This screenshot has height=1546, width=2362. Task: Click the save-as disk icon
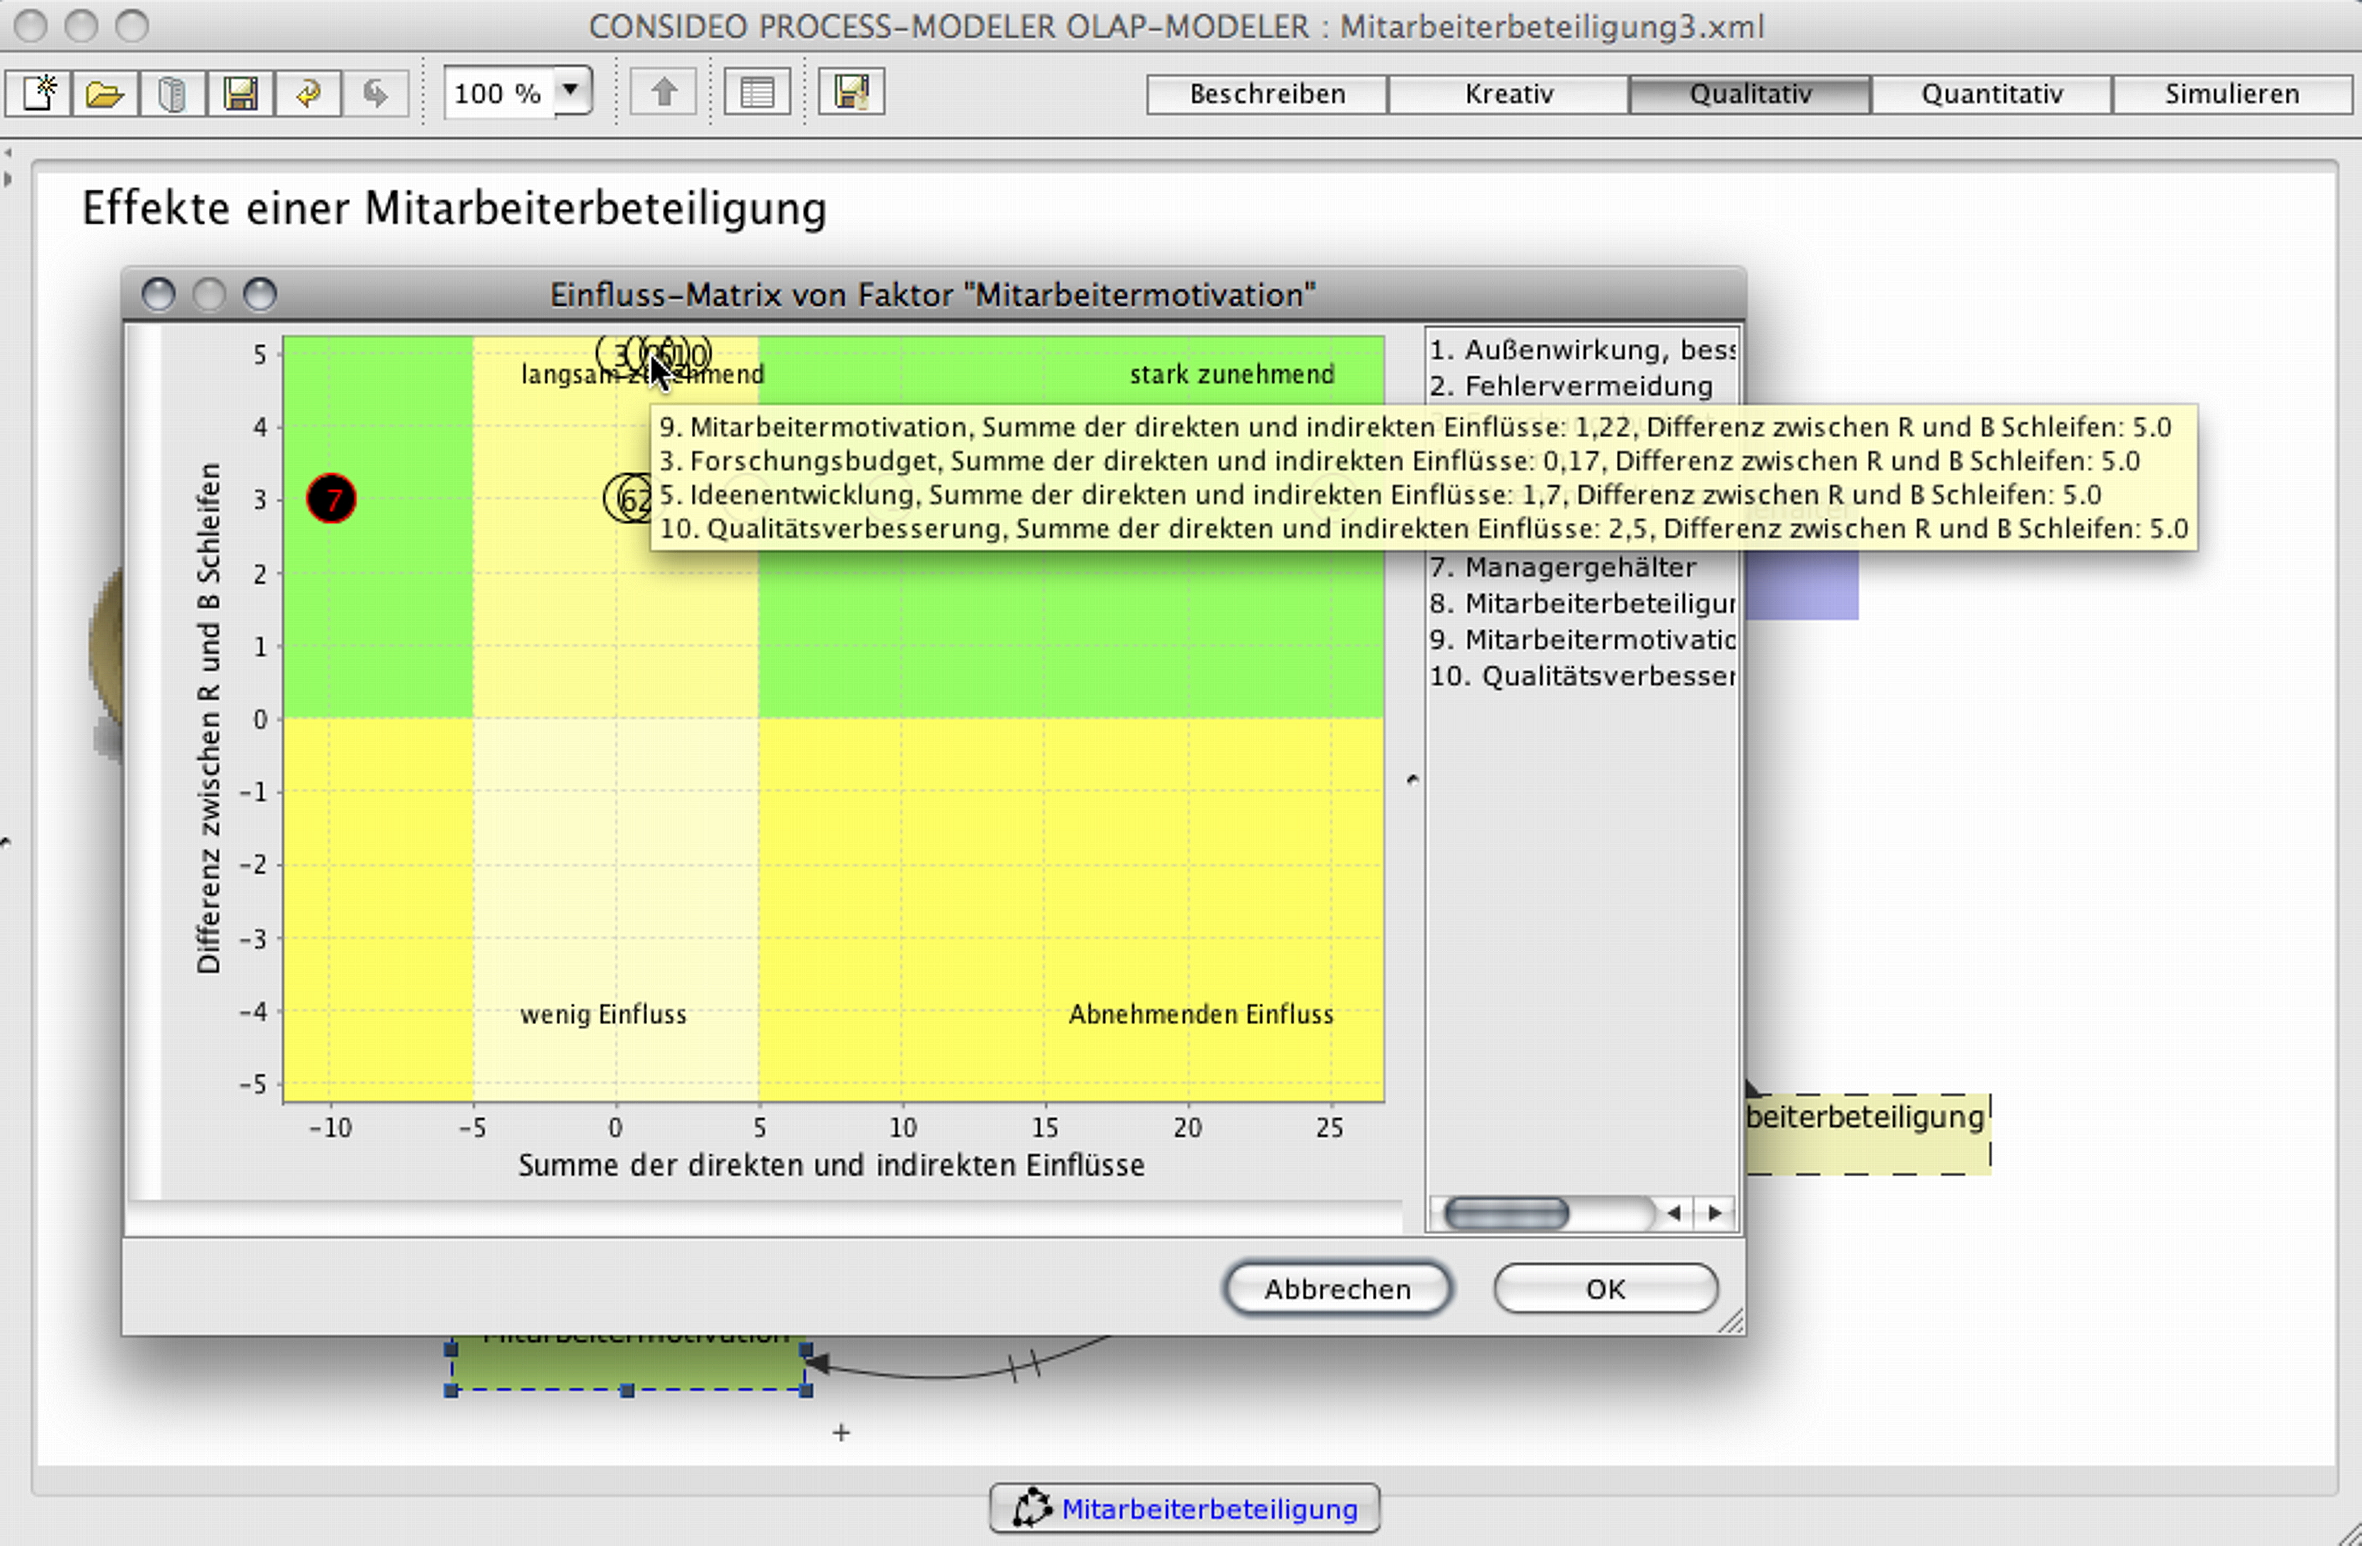(x=851, y=93)
